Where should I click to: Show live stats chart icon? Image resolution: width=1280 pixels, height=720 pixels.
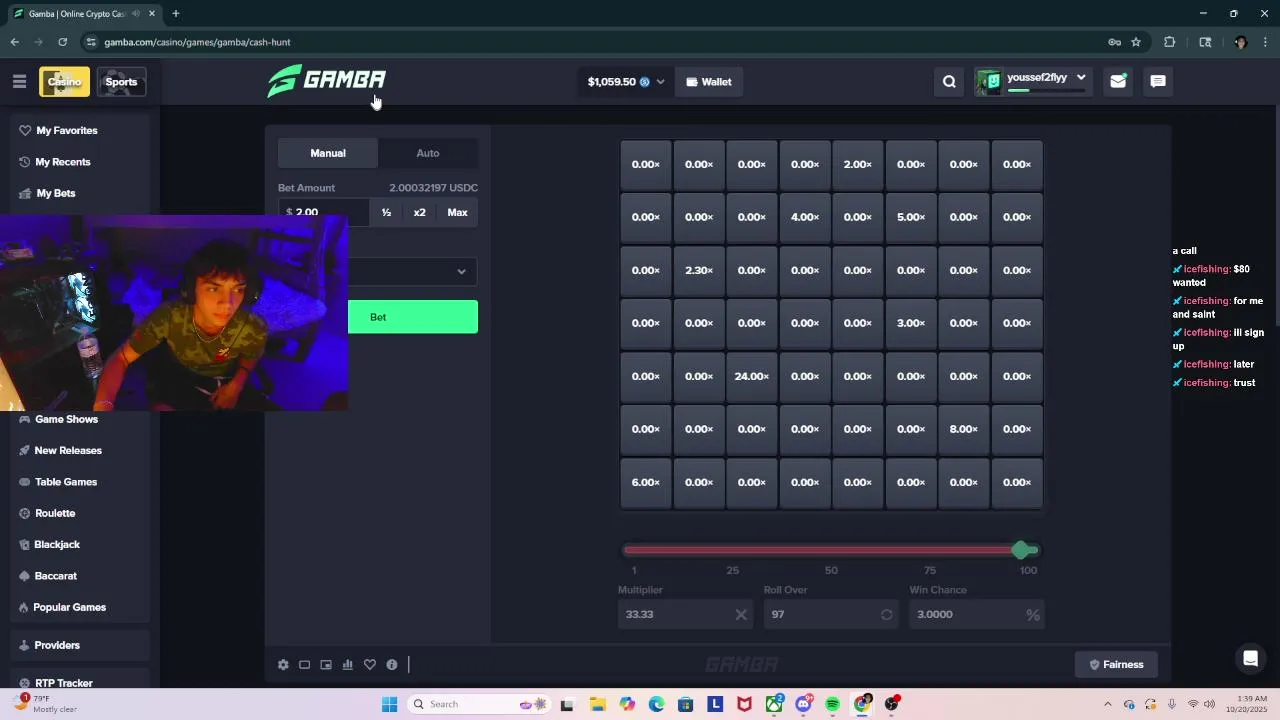point(348,665)
